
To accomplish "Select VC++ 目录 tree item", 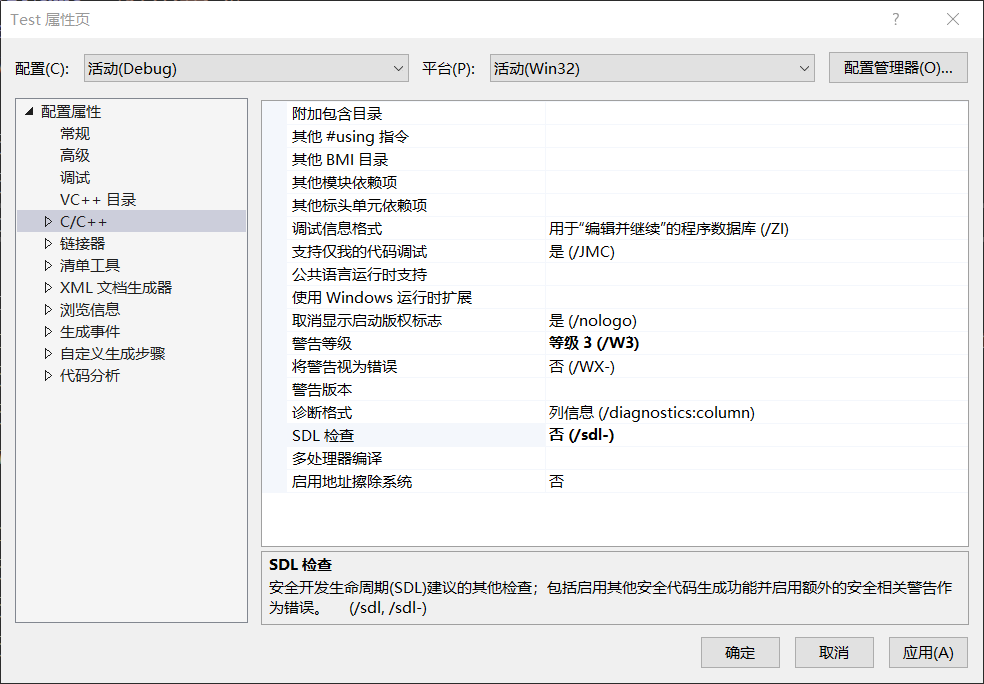I will pos(98,199).
